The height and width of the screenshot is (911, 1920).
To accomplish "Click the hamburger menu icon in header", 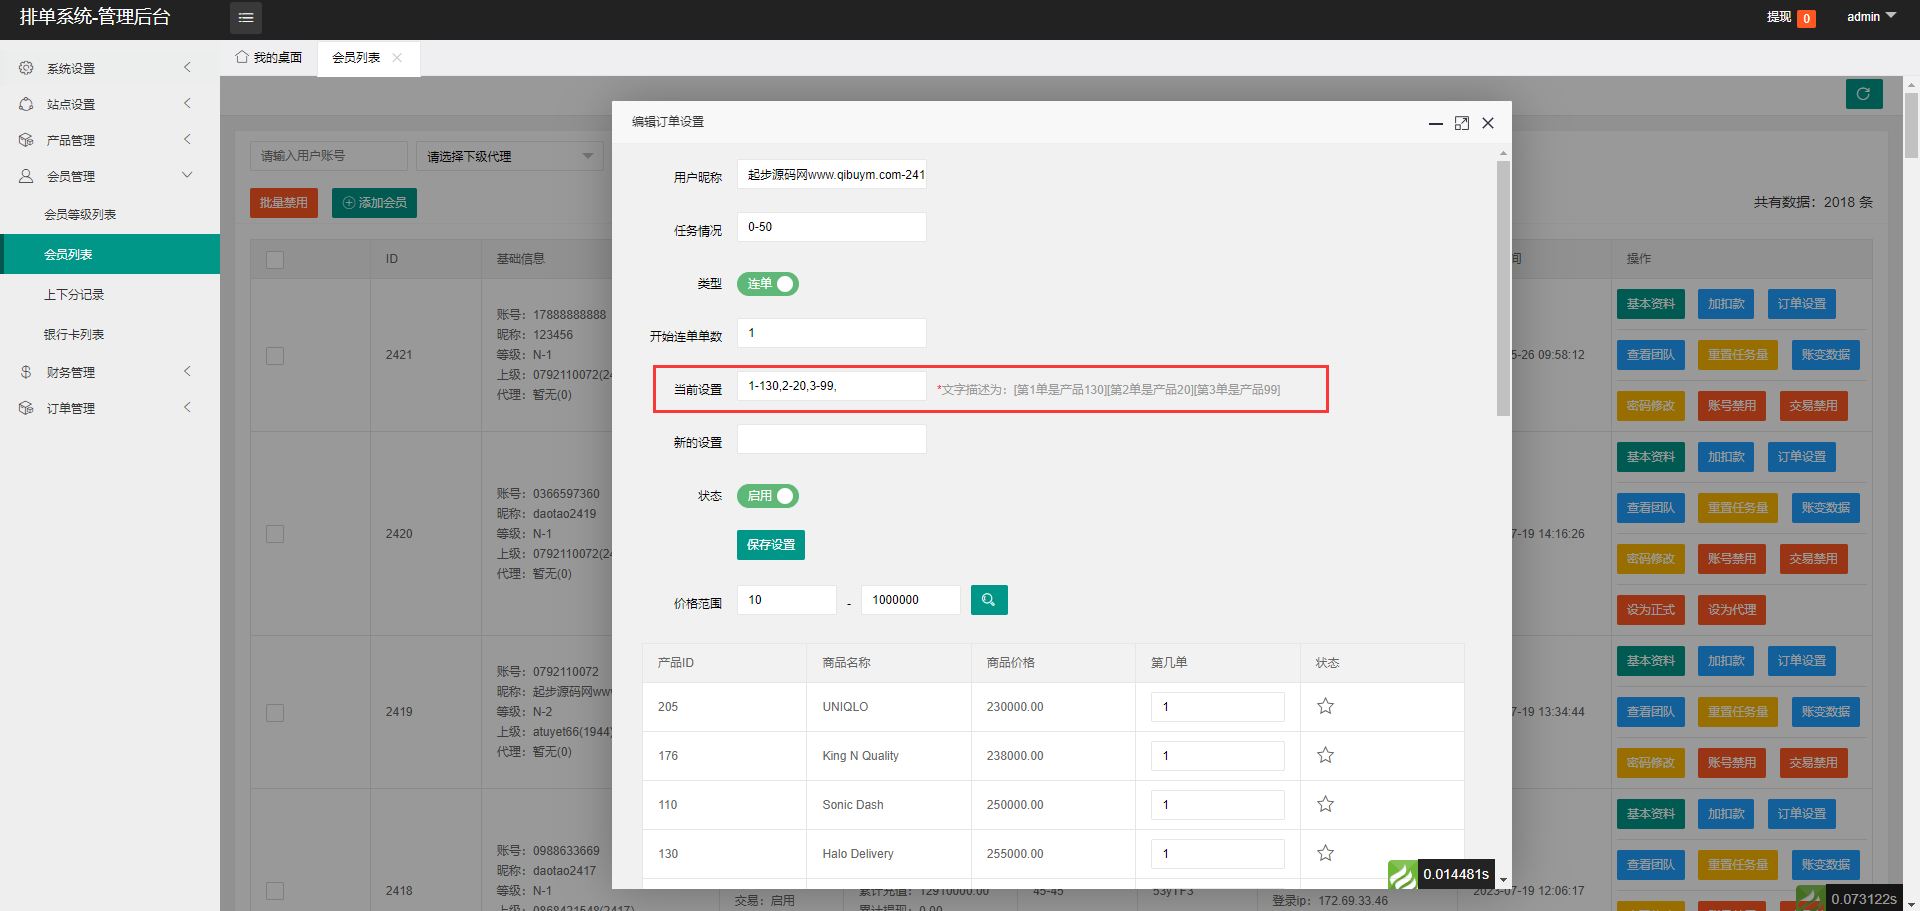I will click(x=246, y=18).
